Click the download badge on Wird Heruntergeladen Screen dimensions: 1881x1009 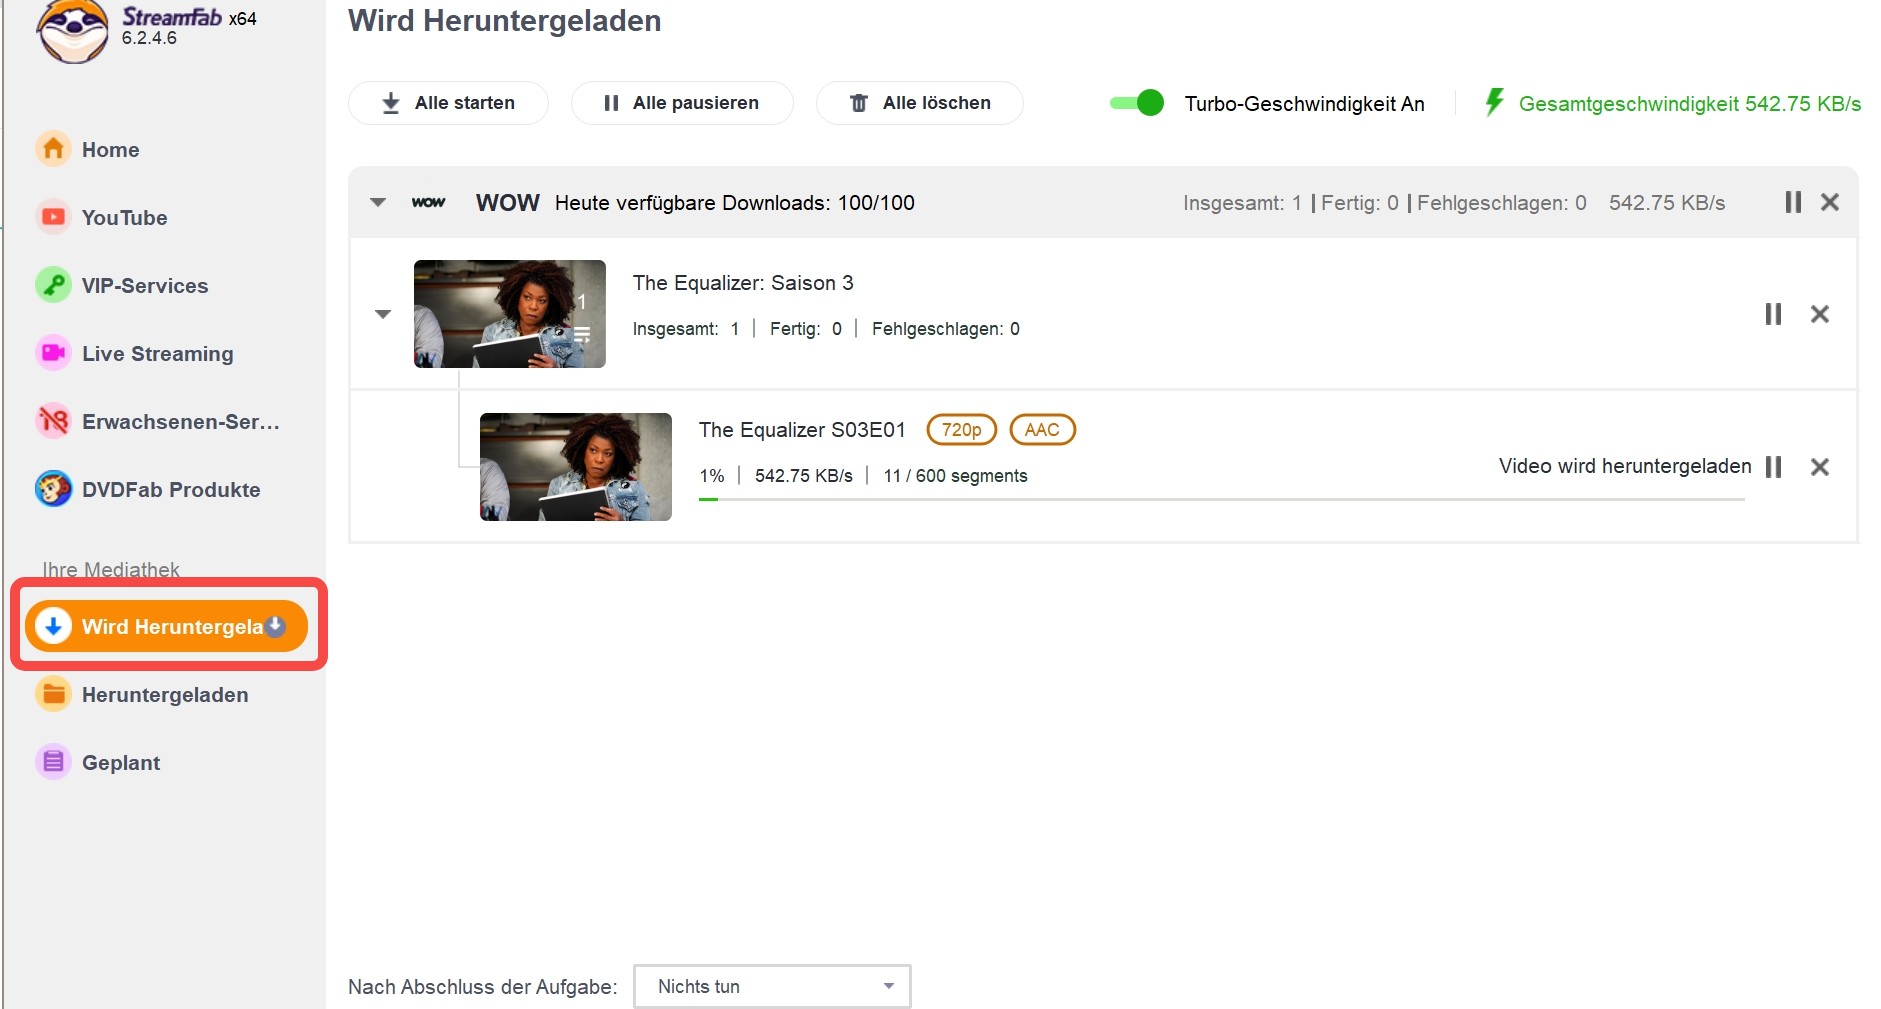click(276, 626)
